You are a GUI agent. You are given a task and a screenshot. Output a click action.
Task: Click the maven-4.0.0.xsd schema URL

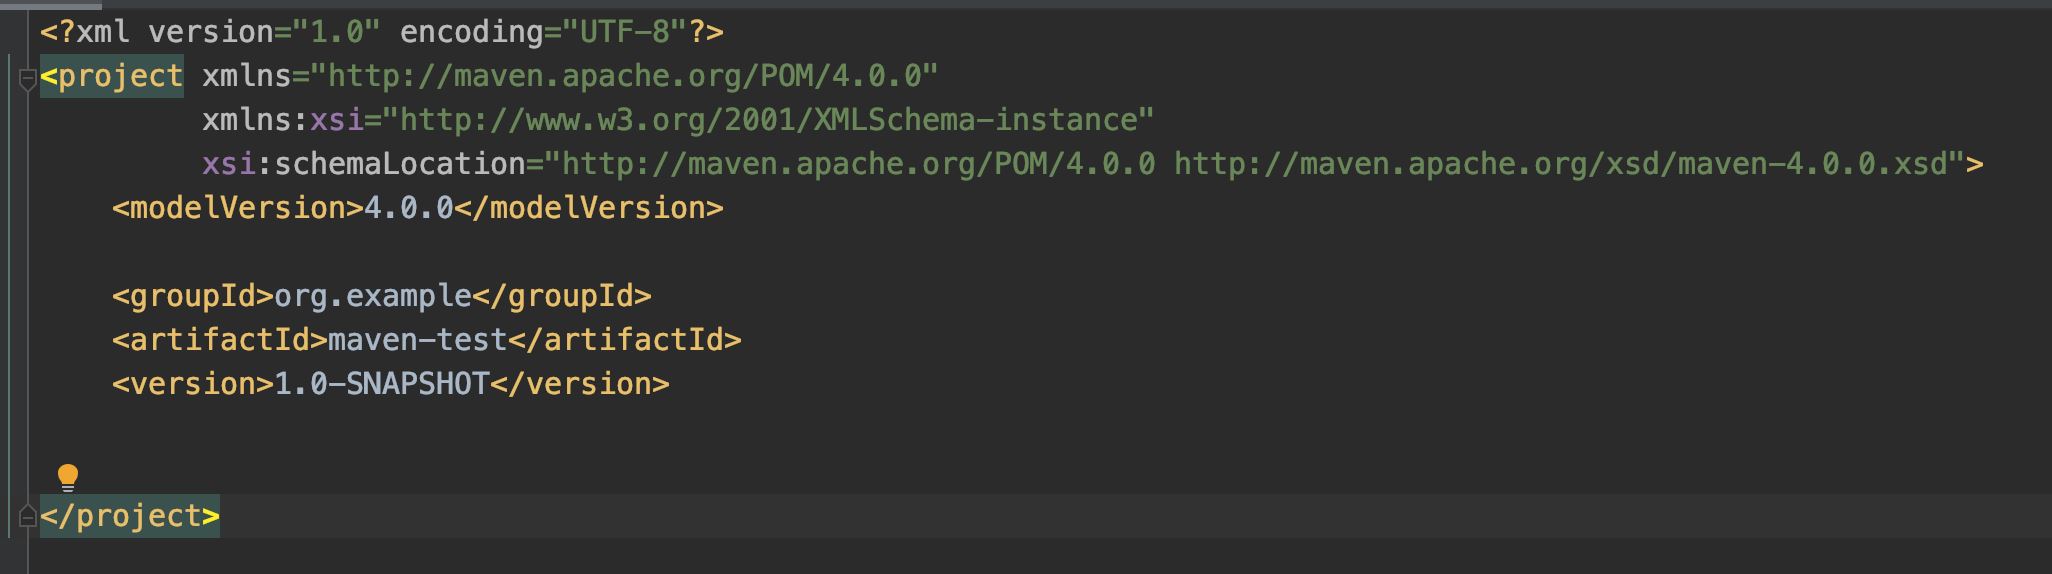click(x=1560, y=164)
